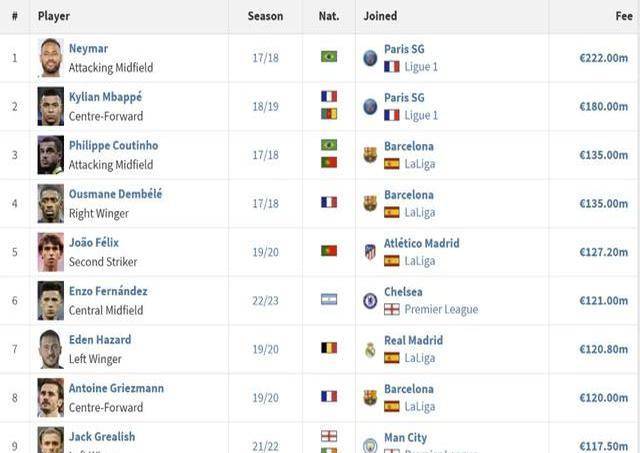Click Belgium flag in Eden Hazard row

(328, 348)
